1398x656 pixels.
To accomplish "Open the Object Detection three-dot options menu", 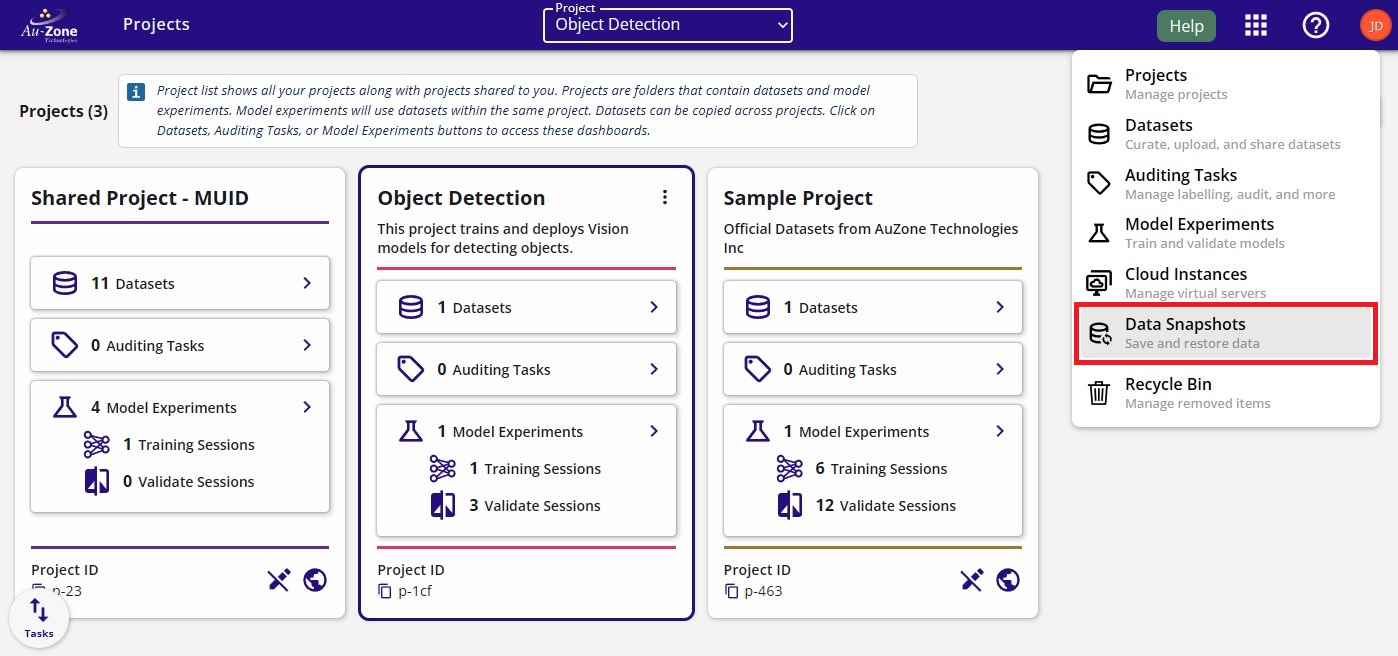I will tap(665, 198).
